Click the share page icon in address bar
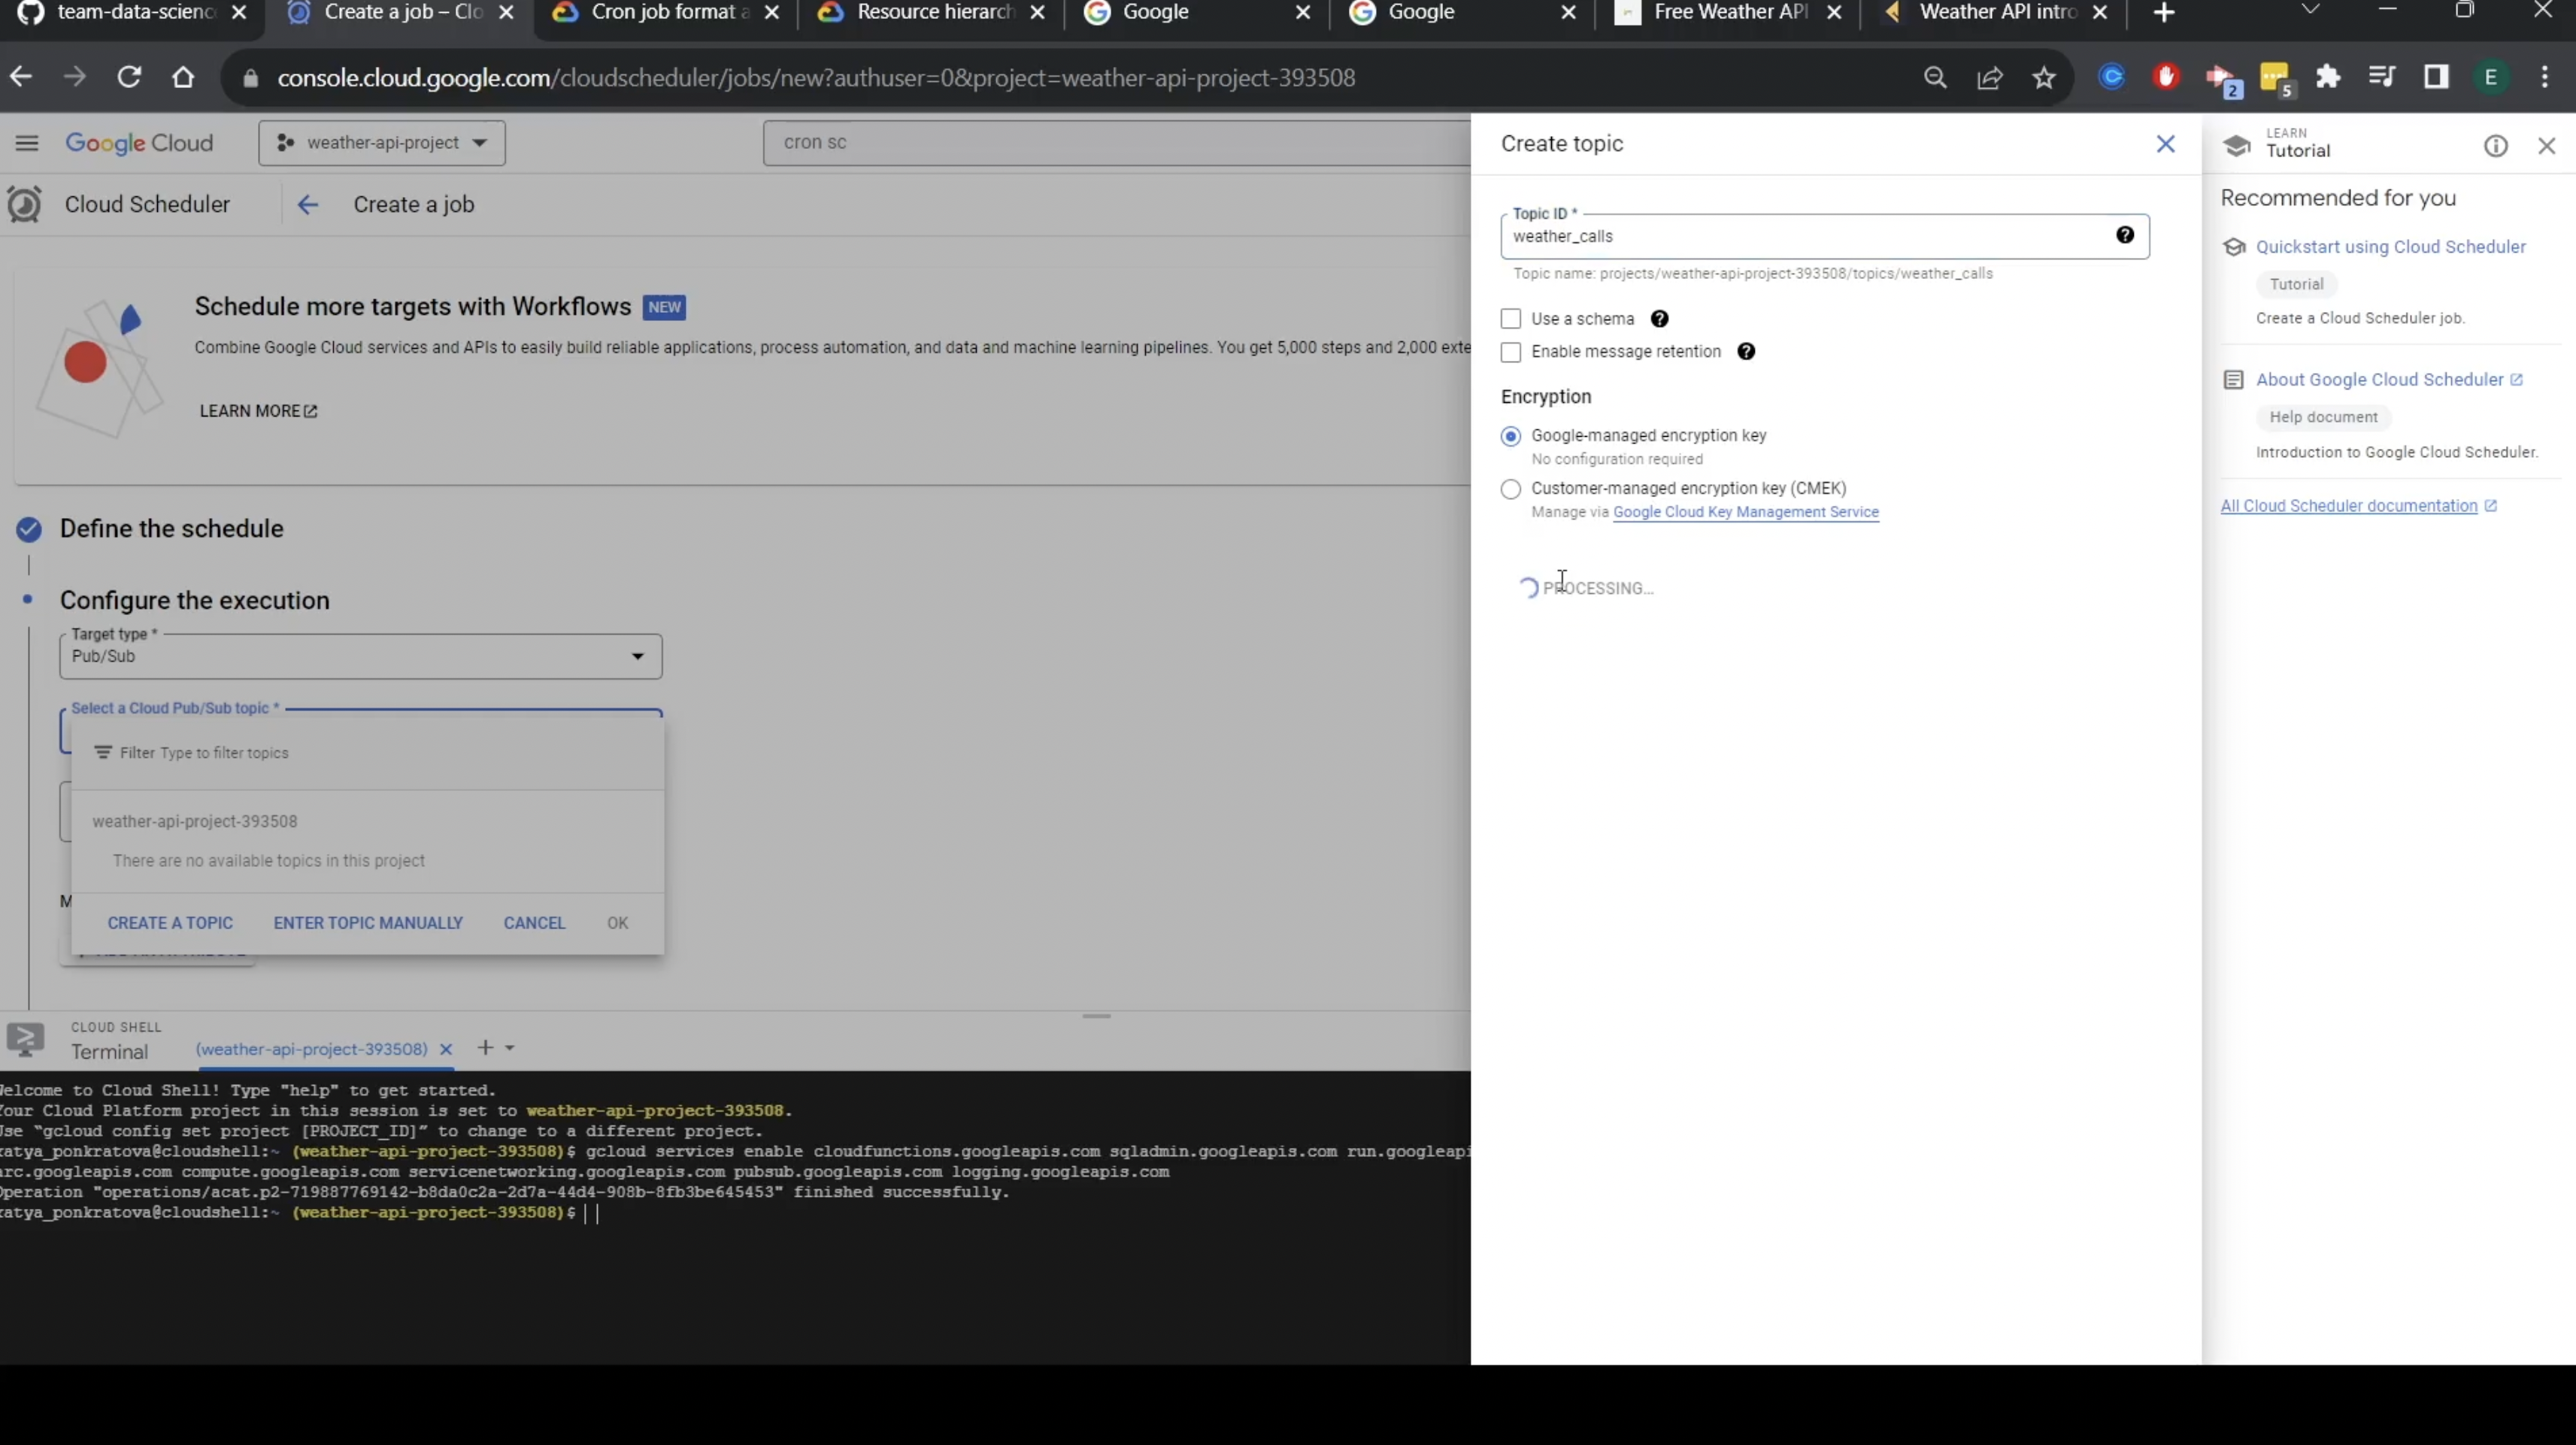This screenshot has height=1445, width=2576. click(1990, 77)
